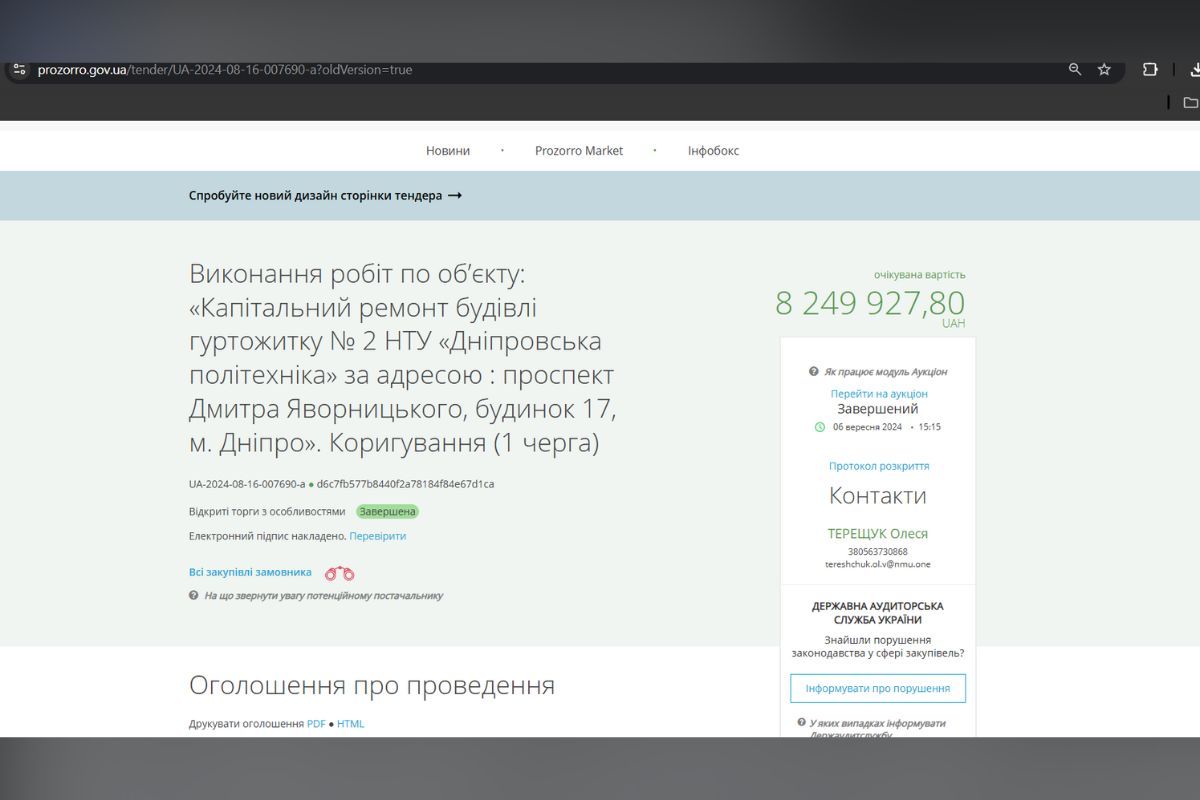Viewport: 1200px width, 800px height.
Task: Click the zoom magnifier icon in address bar
Action: point(1074,70)
